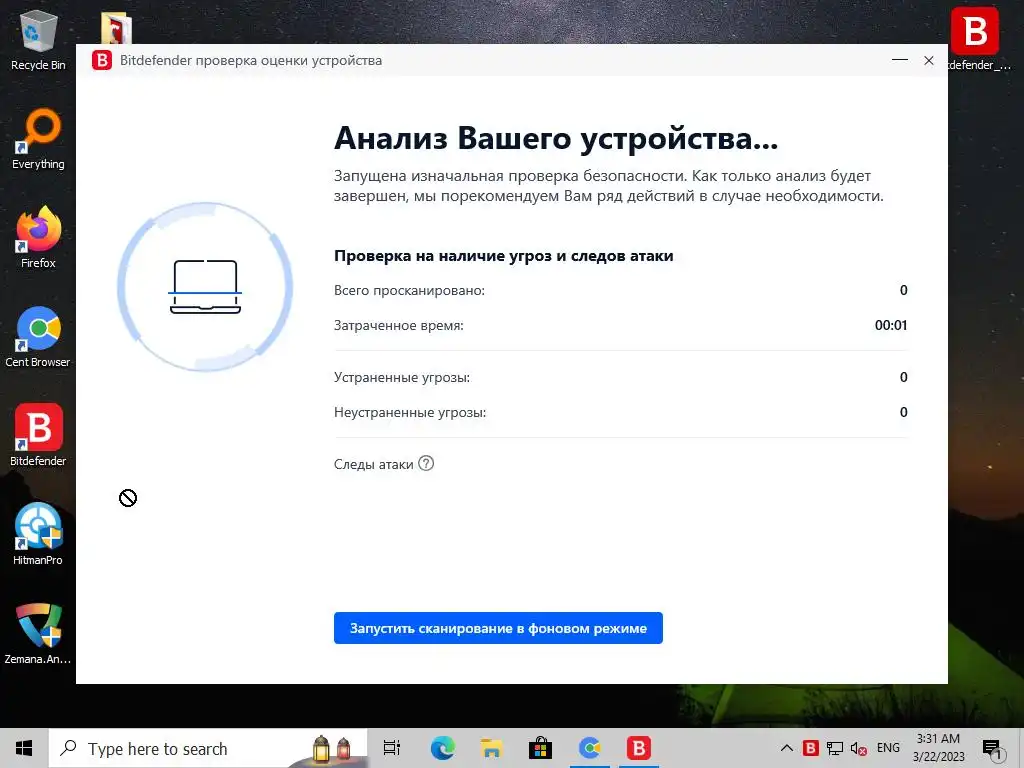Image resolution: width=1024 pixels, height=768 pixels.
Task: Click Bitdefender icon in system tray
Action: click(x=810, y=748)
